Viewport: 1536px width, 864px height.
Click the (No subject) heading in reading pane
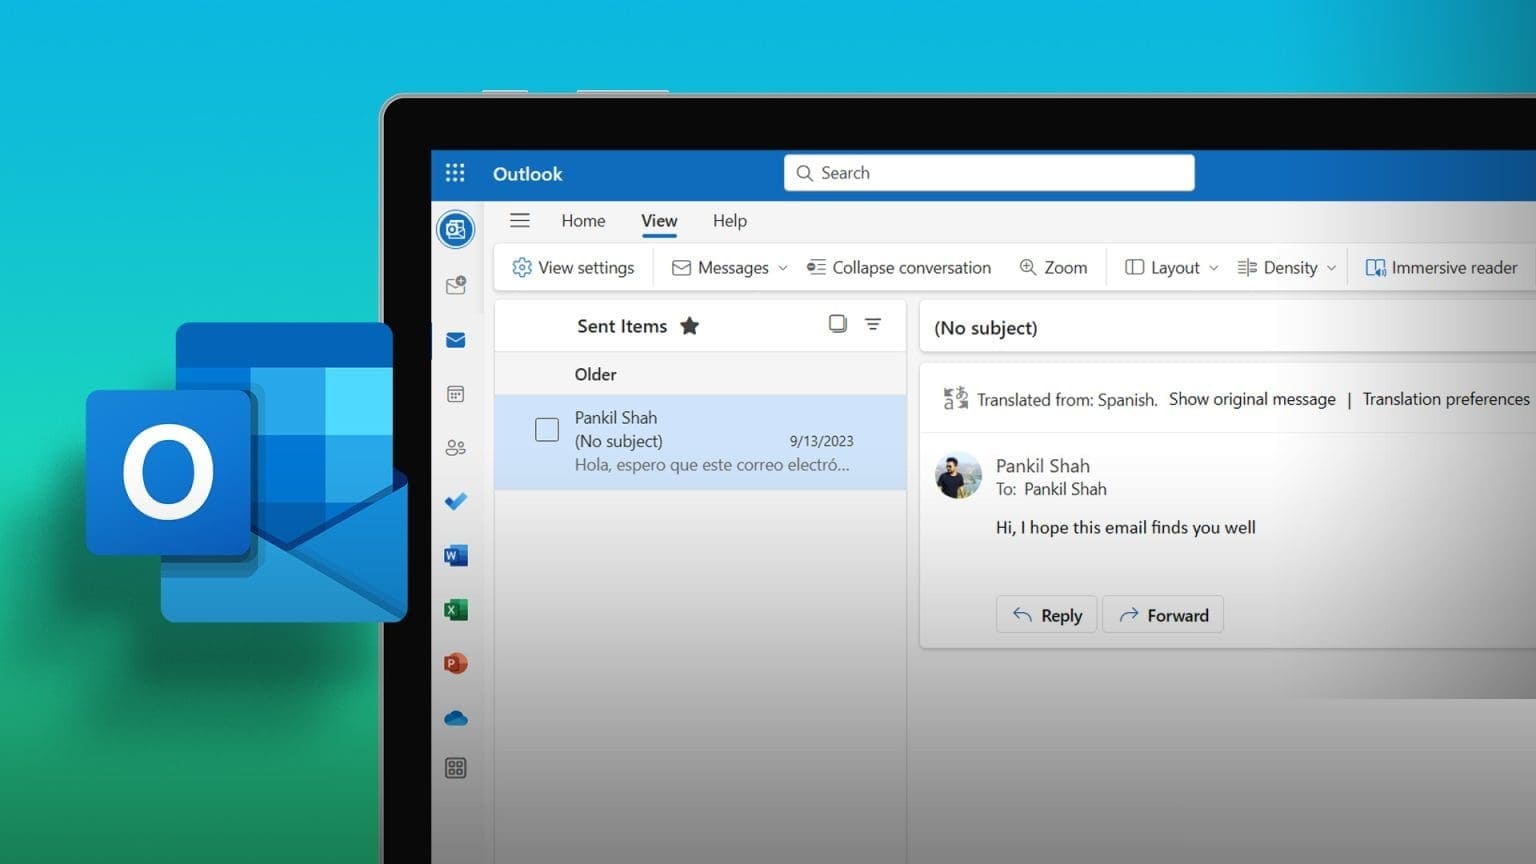[986, 328]
